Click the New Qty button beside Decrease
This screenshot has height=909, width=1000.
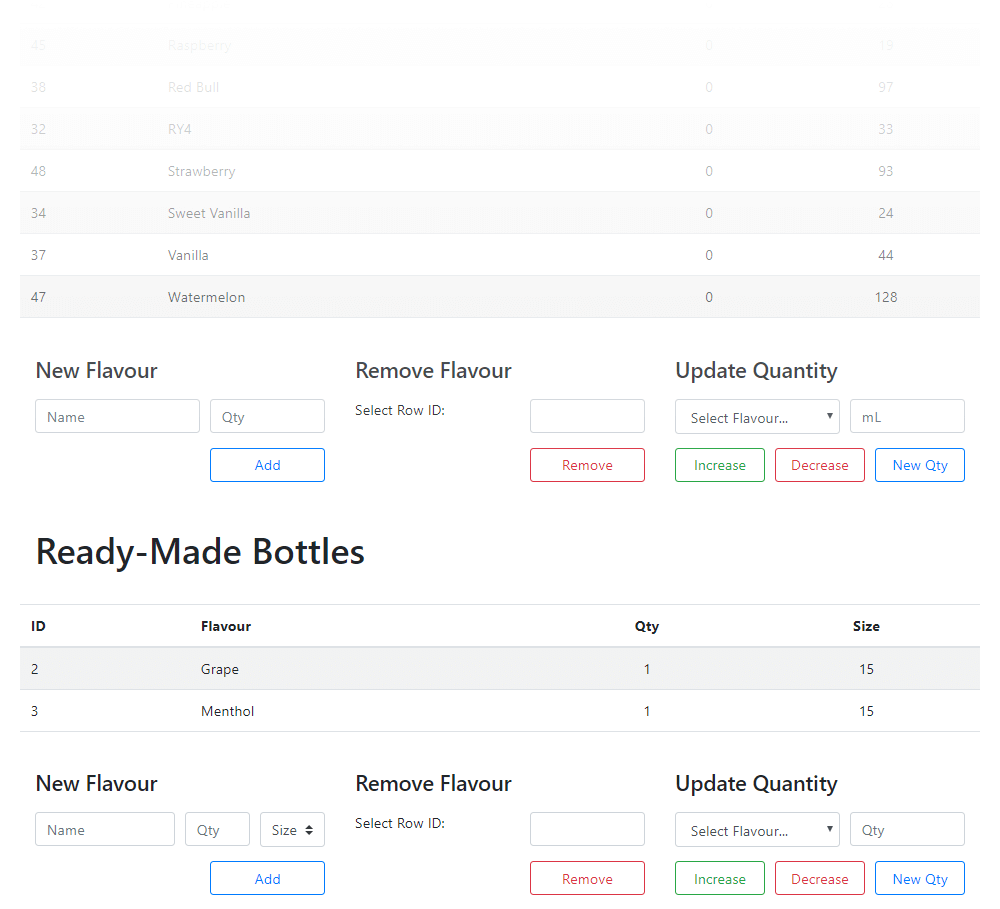coord(919,464)
